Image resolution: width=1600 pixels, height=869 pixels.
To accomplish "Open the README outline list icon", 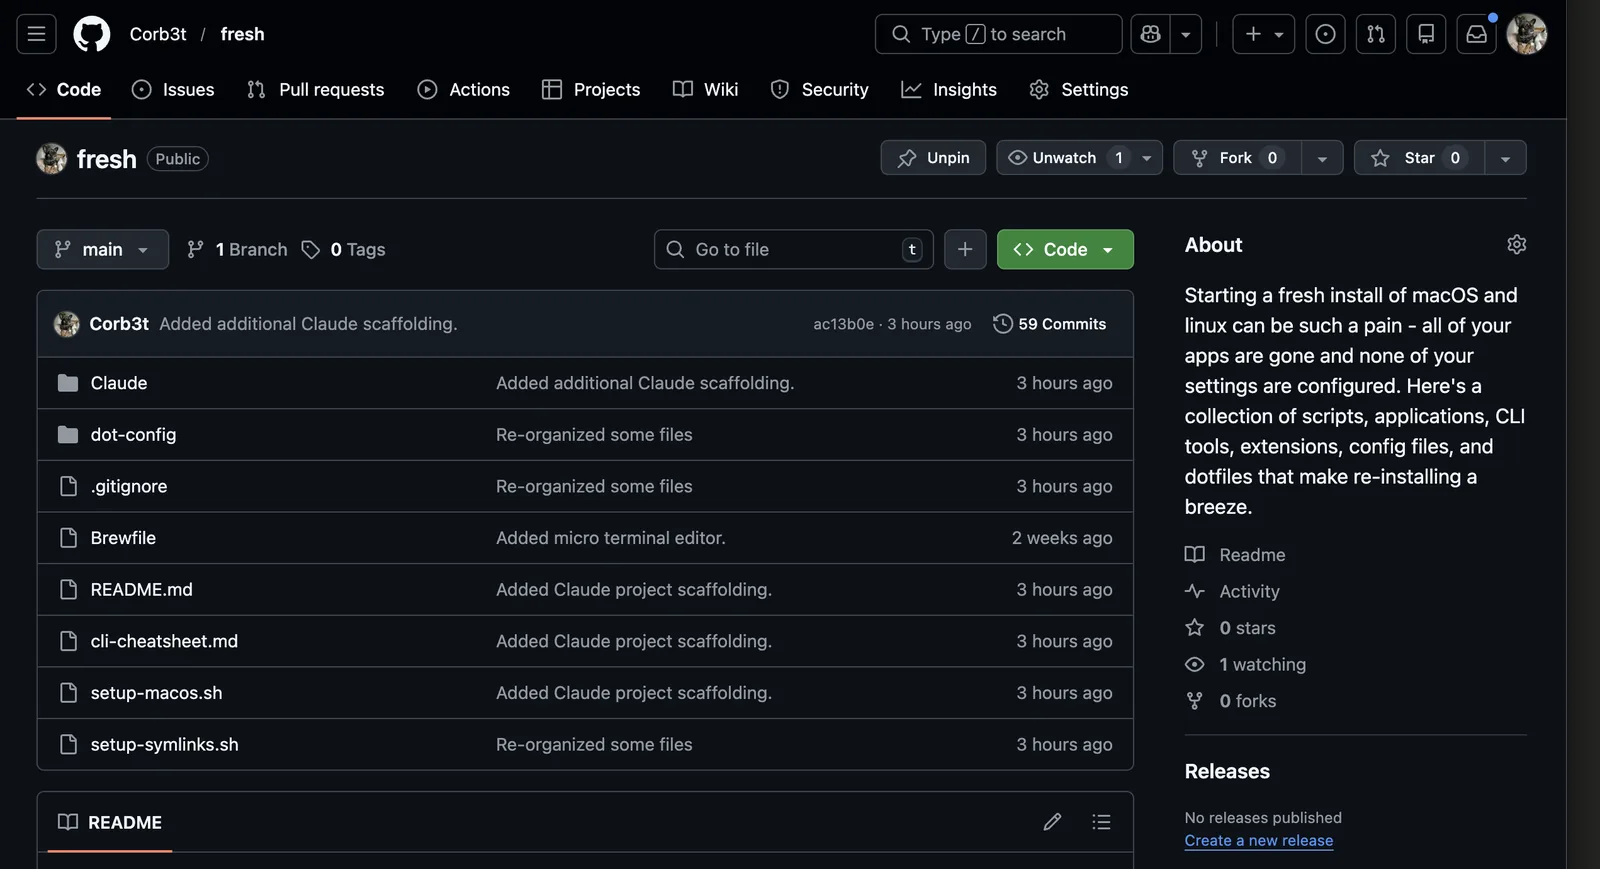I will pyautogui.click(x=1101, y=822).
